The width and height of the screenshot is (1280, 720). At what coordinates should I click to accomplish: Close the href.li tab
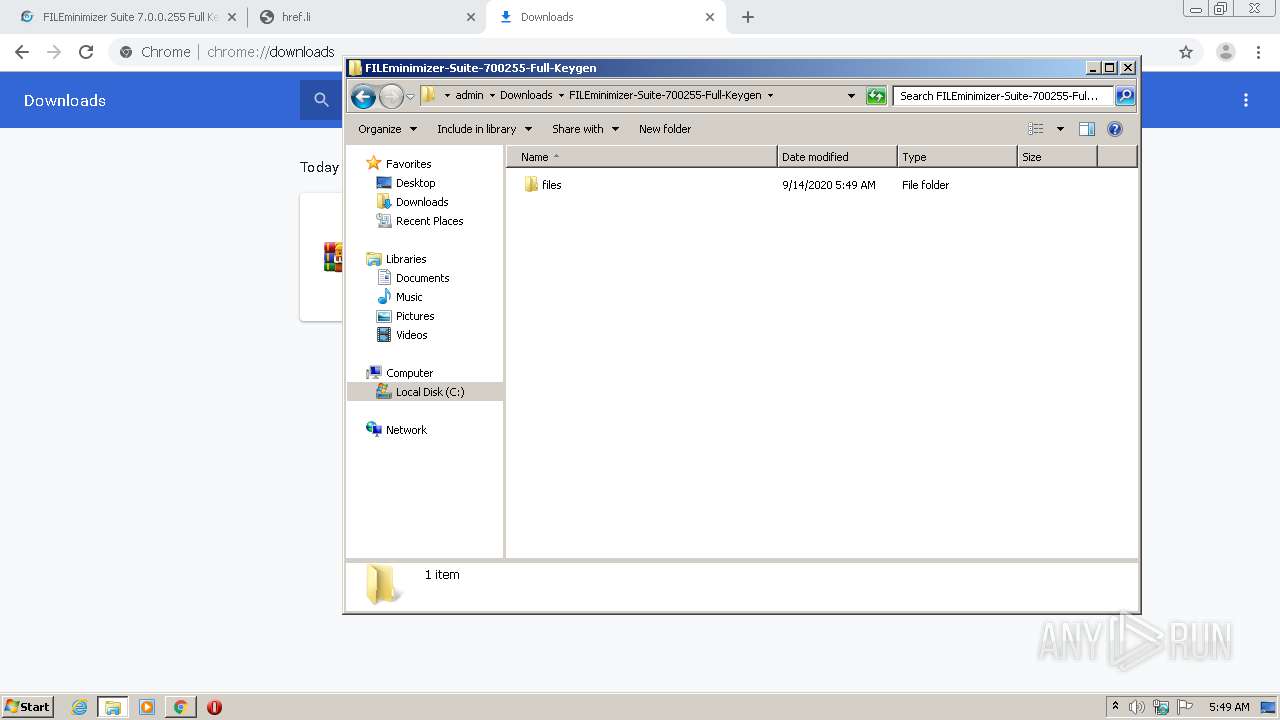click(471, 17)
